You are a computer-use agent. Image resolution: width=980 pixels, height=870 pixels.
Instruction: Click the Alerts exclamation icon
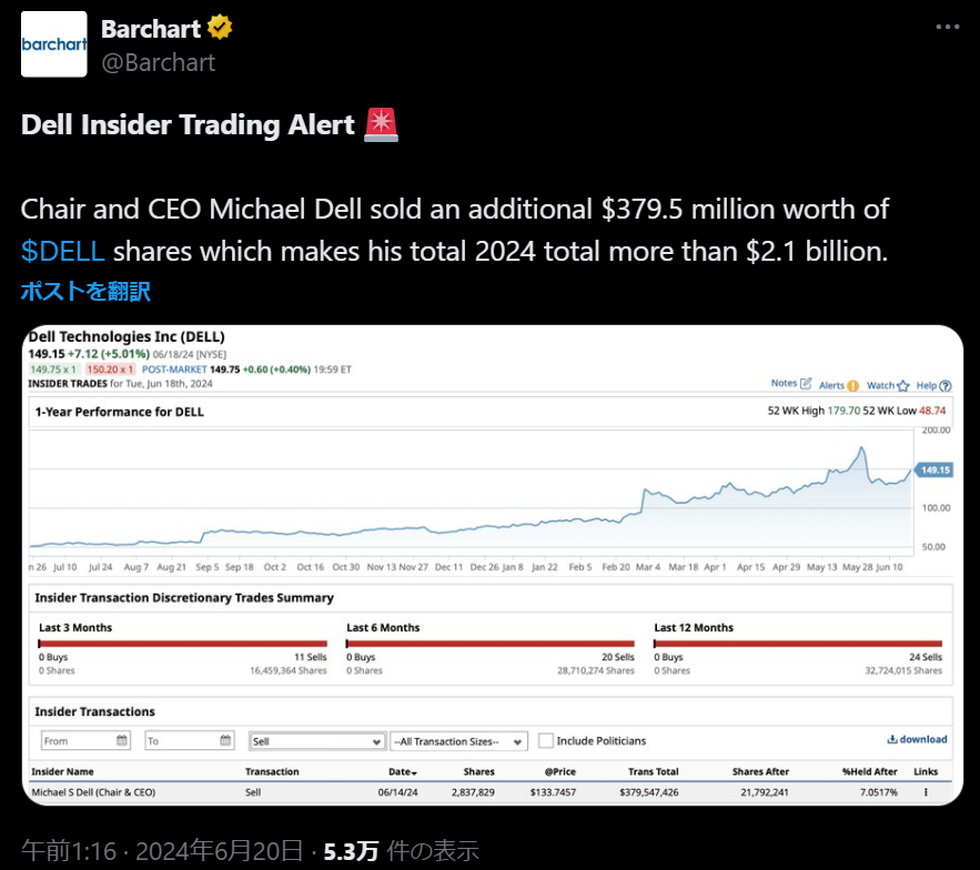click(852, 385)
